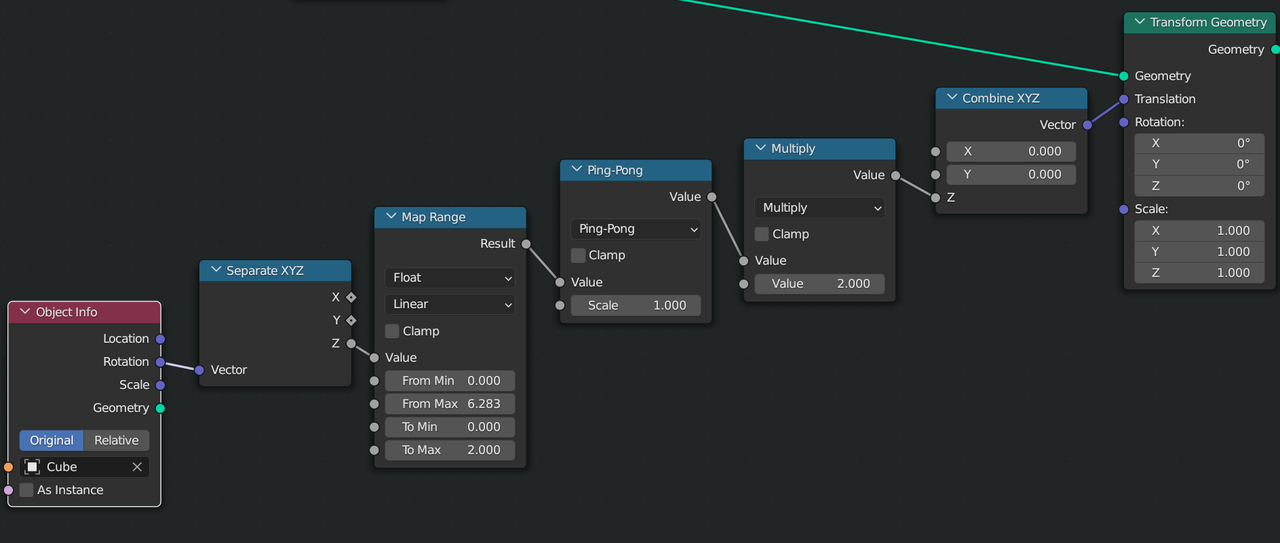Click the Cube object selector field

pos(84,467)
